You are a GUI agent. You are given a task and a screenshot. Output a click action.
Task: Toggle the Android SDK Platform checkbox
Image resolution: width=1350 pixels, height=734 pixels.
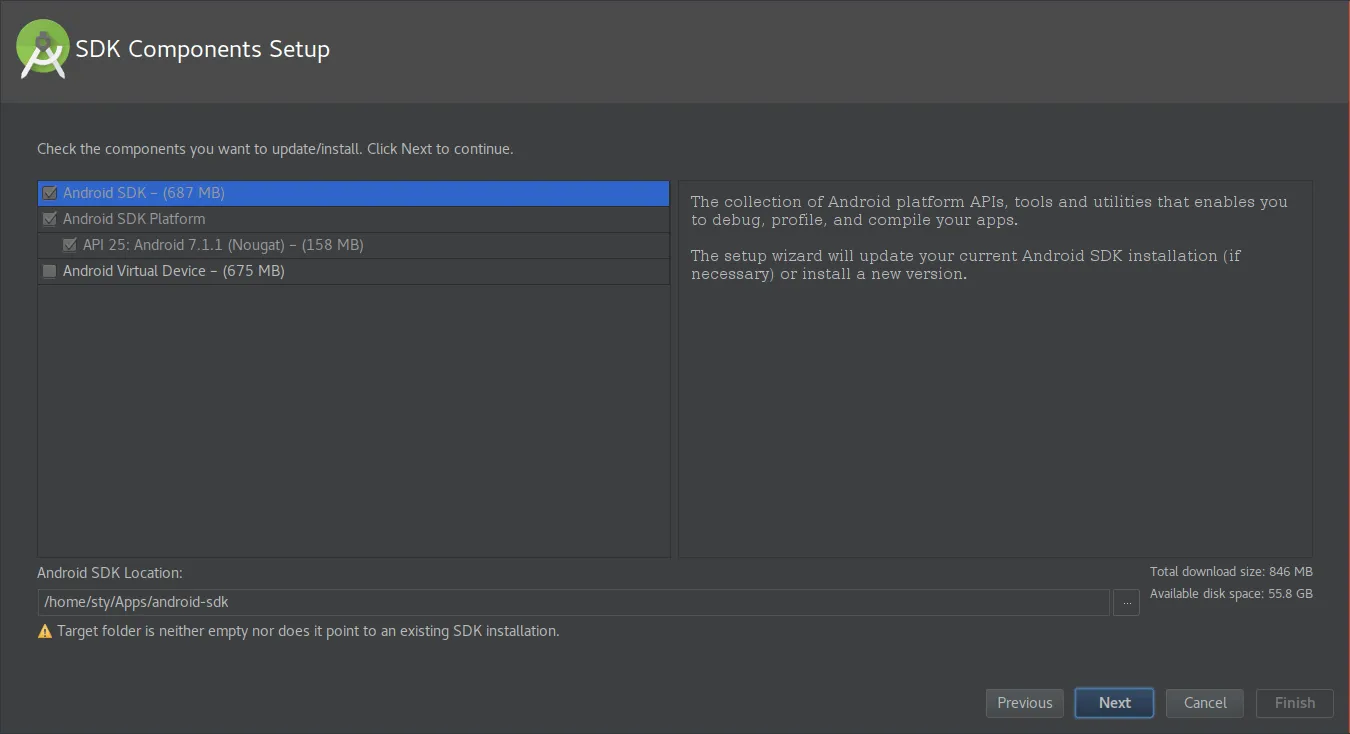pyautogui.click(x=50, y=219)
